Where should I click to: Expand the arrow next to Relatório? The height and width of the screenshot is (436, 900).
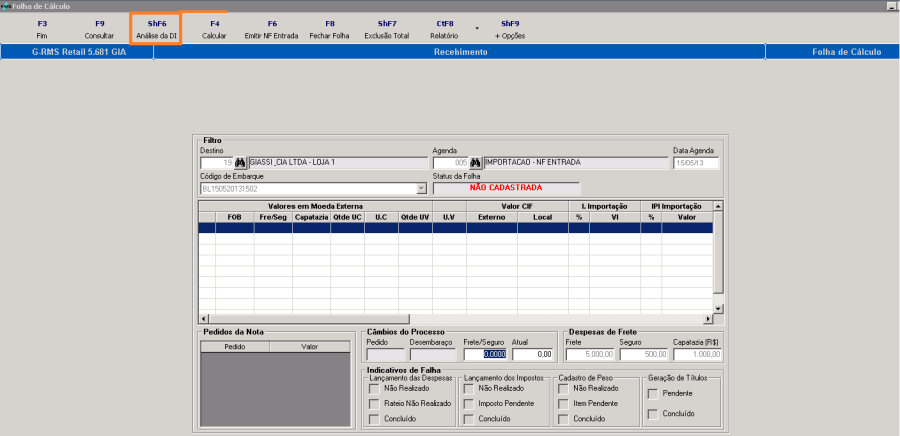(476, 28)
